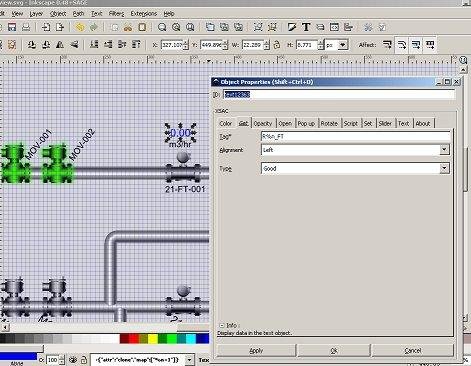
Task: Open Align and Distribute dialog
Action: 348,27
